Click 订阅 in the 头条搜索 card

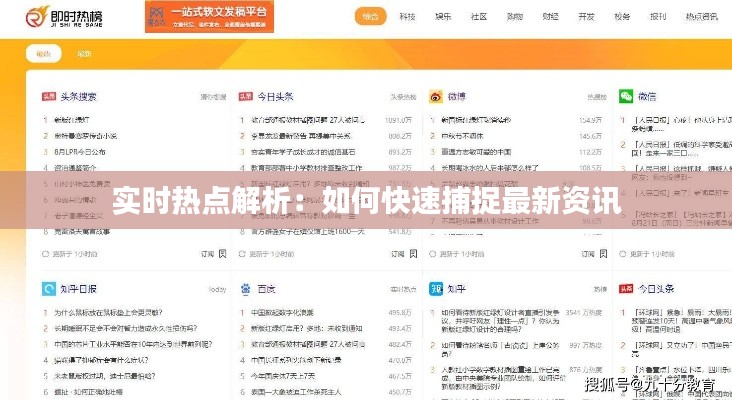point(207,254)
